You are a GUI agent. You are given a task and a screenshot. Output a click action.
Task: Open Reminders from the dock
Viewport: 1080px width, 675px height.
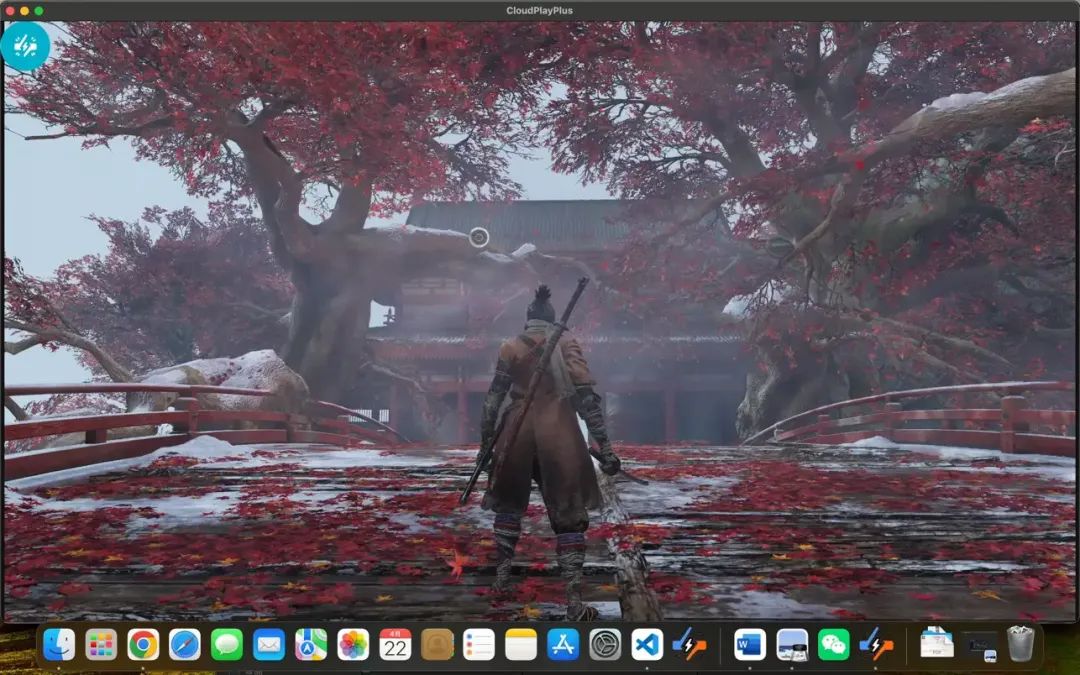tap(479, 644)
